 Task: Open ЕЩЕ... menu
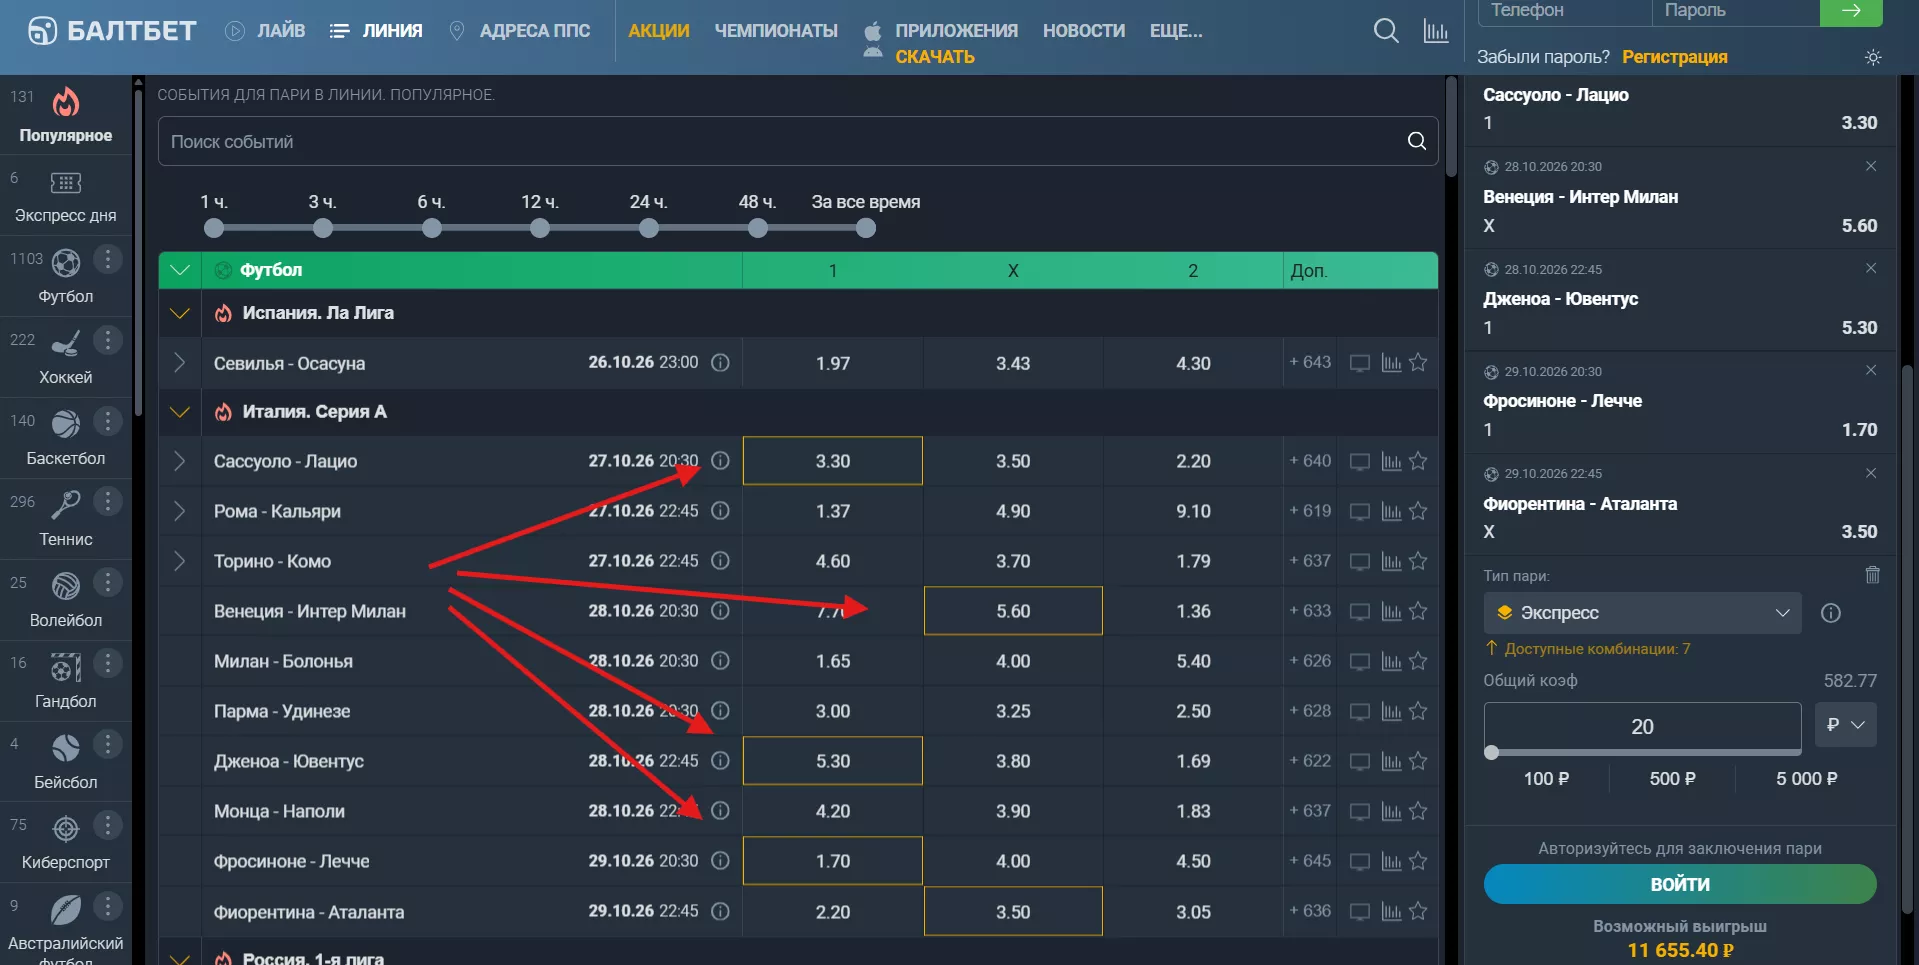(x=1176, y=31)
